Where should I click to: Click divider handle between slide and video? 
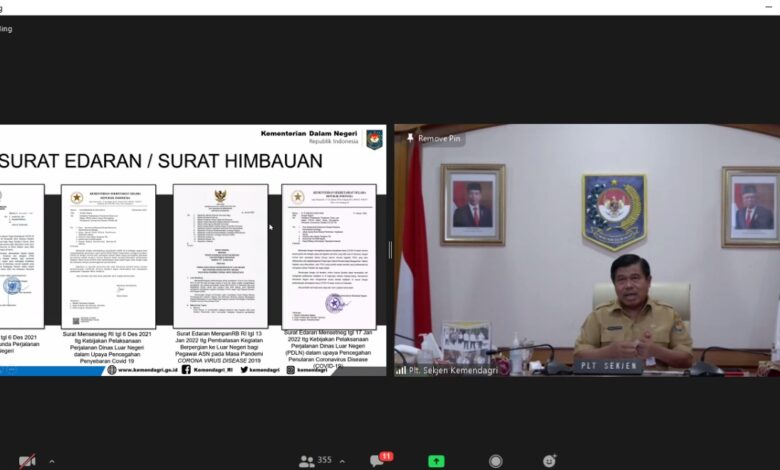coord(390,250)
